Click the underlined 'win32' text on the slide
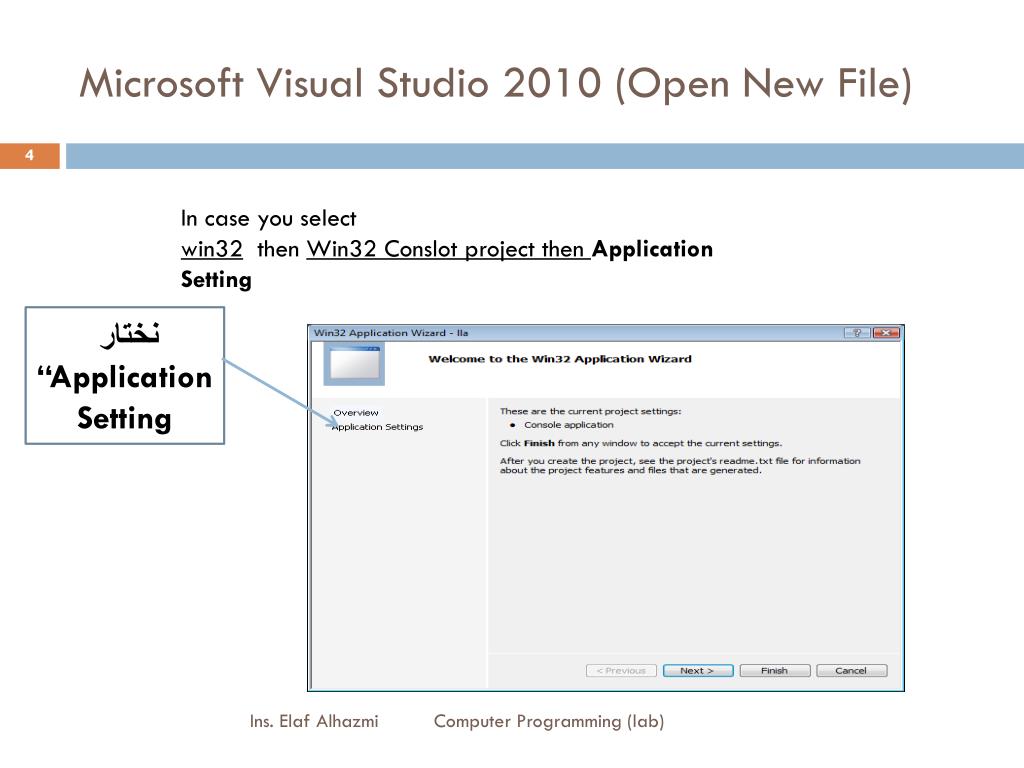This screenshot has width=1024, height=768. (212, 249)
